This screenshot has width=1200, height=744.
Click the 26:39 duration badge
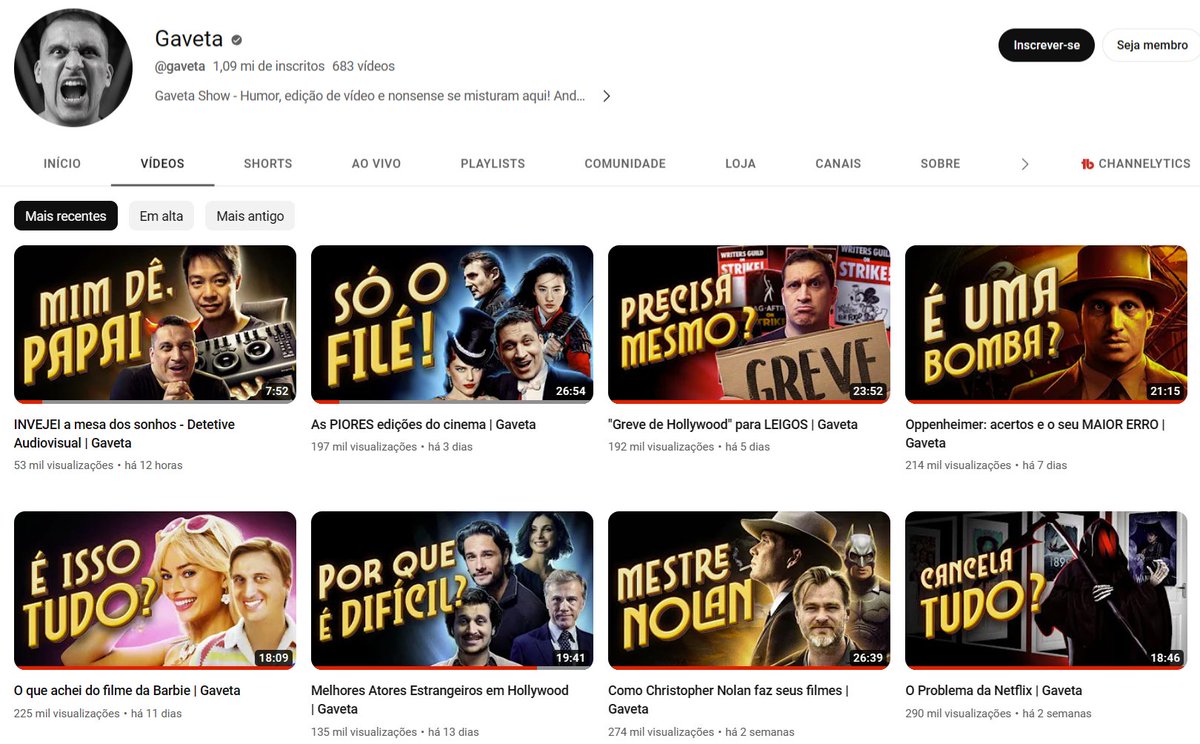(868, 658)
